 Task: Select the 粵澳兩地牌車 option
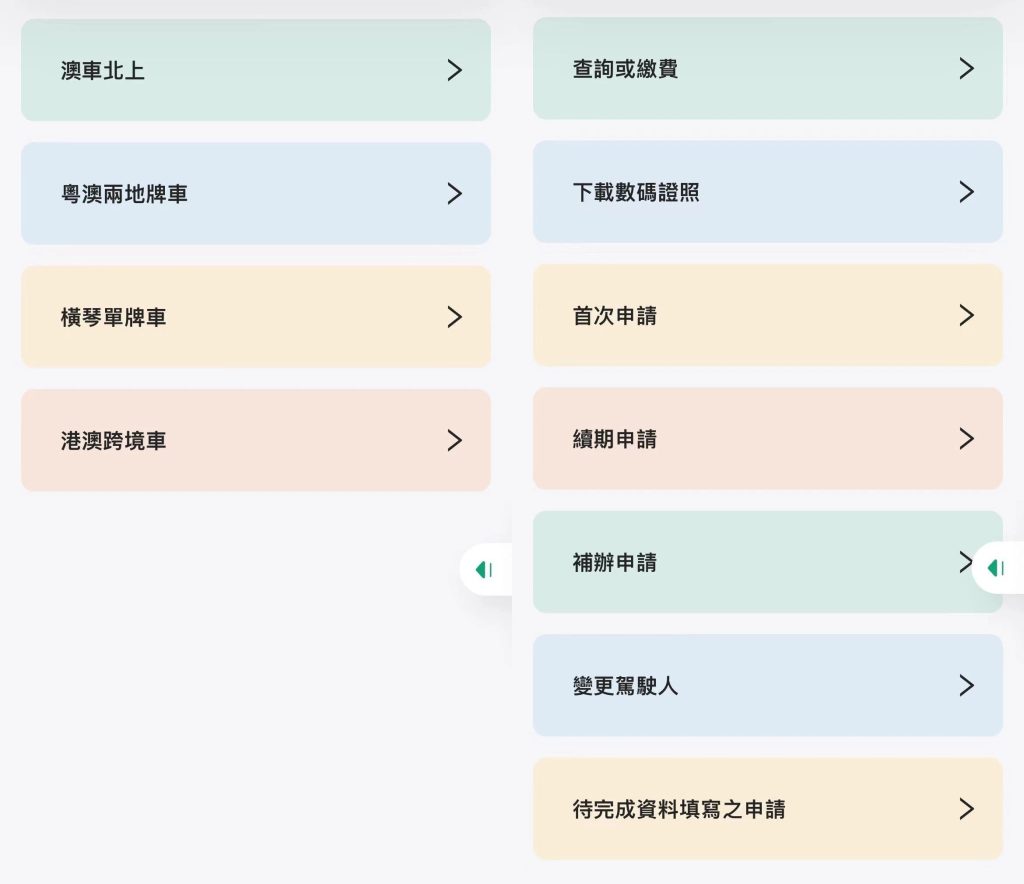[x=256, y=193]
